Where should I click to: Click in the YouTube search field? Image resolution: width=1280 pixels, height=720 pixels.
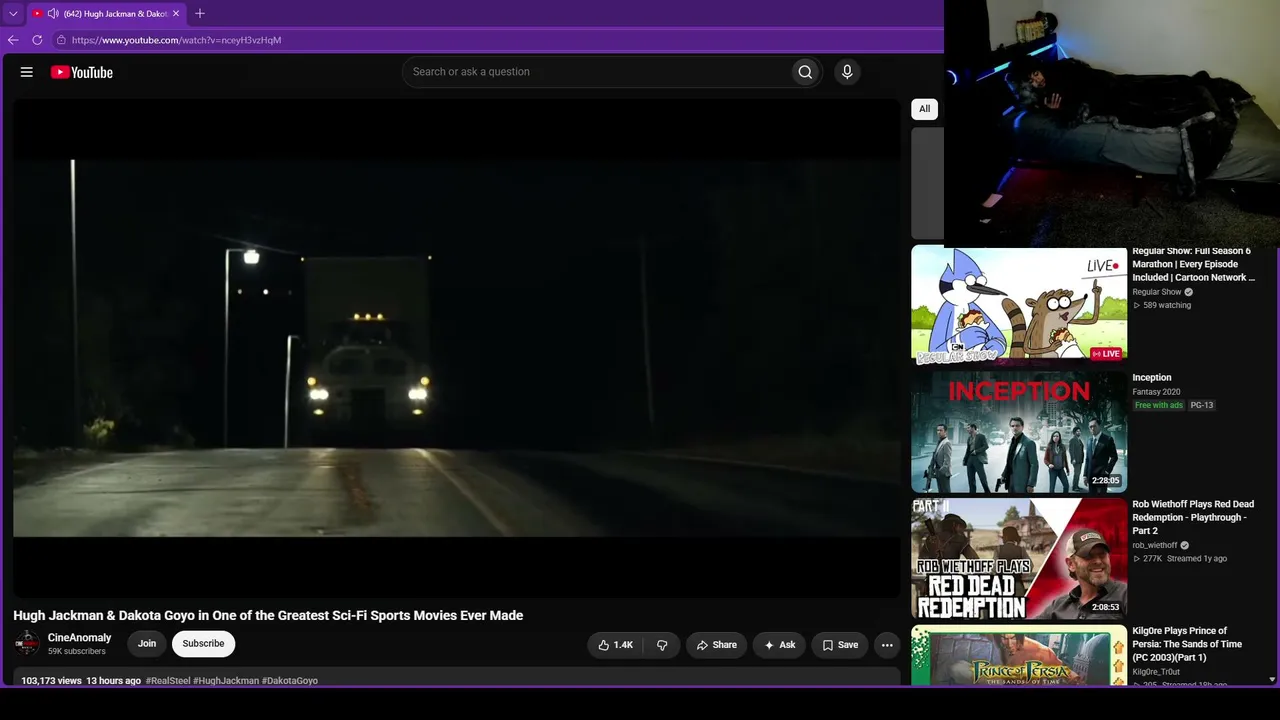[x=596, y=72]
